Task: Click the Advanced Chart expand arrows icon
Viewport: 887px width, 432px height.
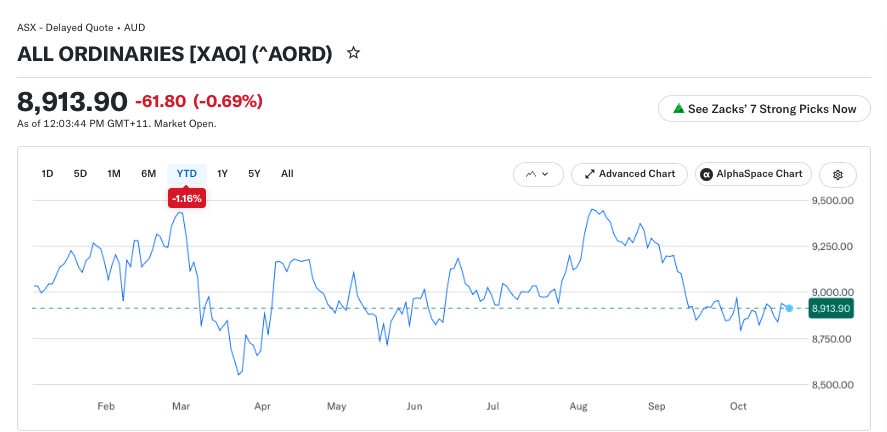Action: click(589, 174)
